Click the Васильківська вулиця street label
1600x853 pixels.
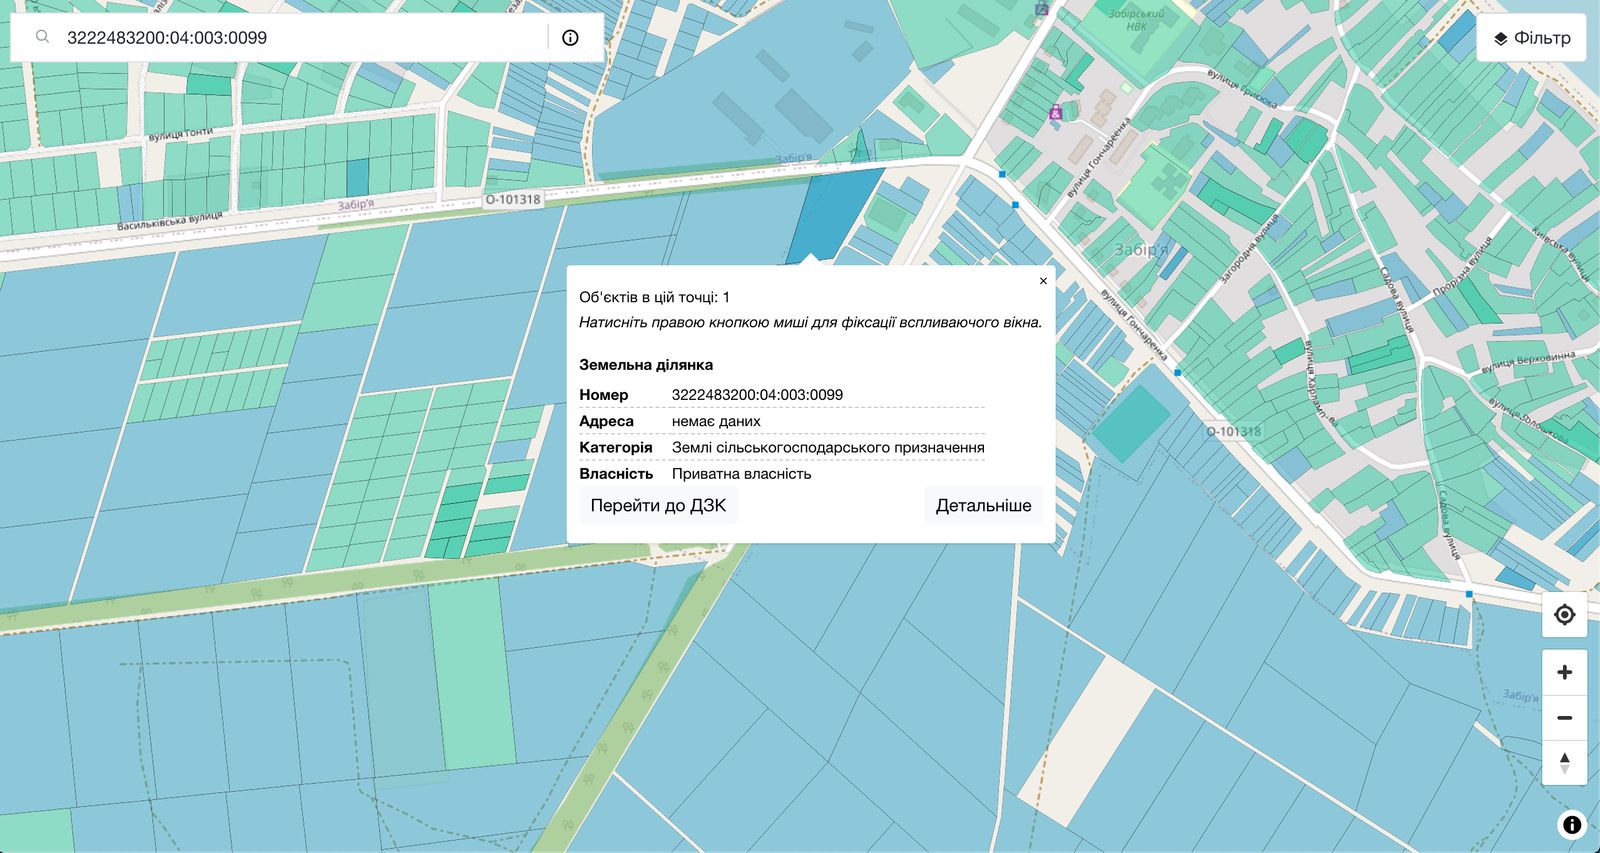coord(170,221)
